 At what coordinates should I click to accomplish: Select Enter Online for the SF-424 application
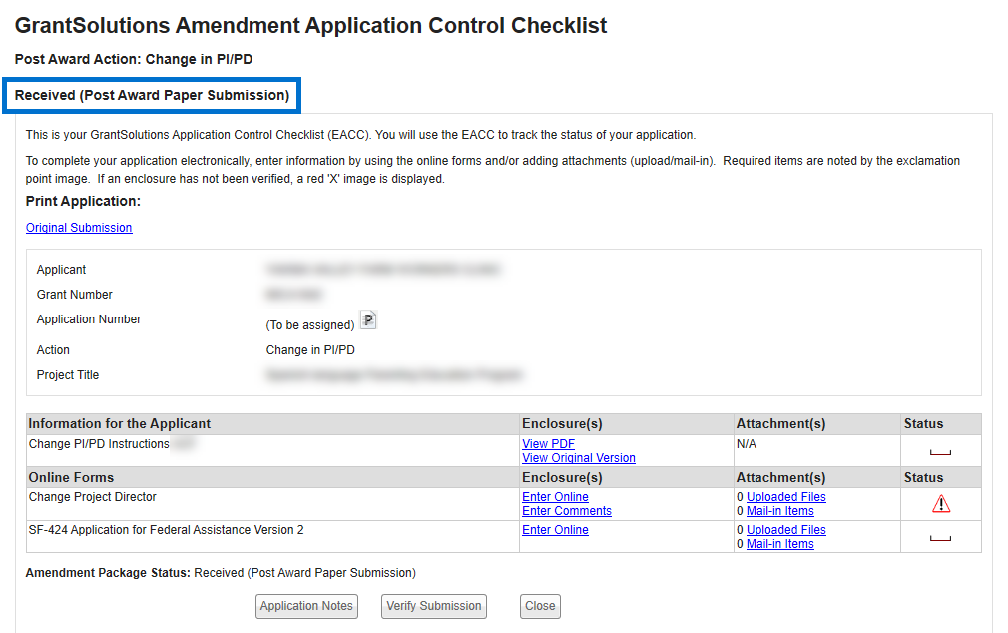[555, 530]
